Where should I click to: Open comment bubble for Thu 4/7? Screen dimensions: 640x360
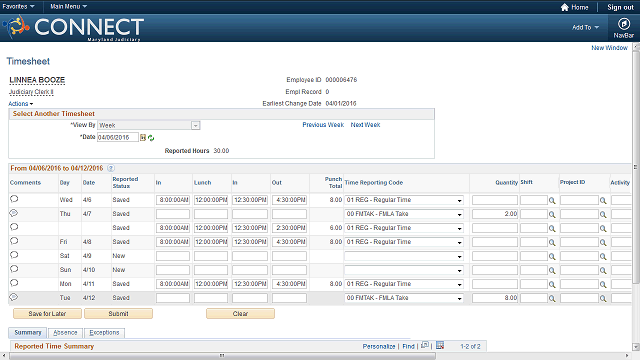pos(14,213)
